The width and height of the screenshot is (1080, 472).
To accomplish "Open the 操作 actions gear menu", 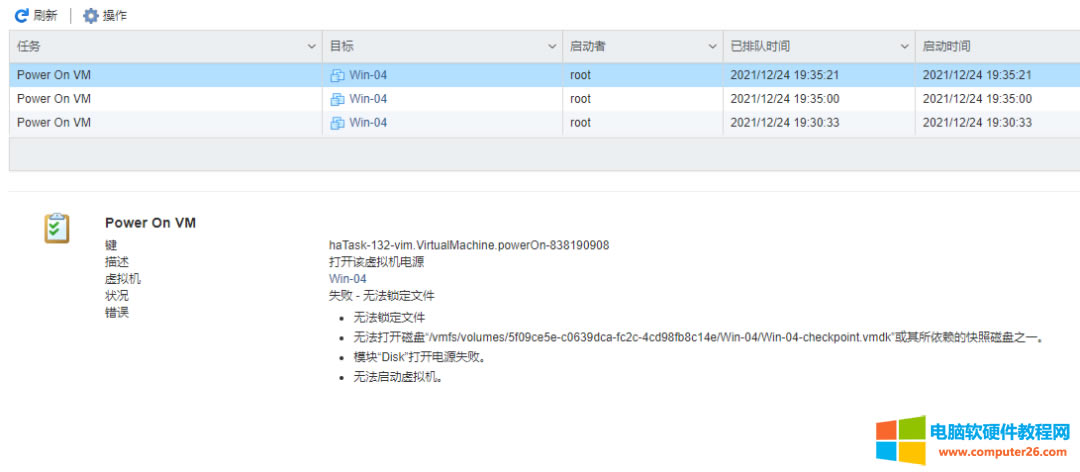I will [x=105, y=15].
